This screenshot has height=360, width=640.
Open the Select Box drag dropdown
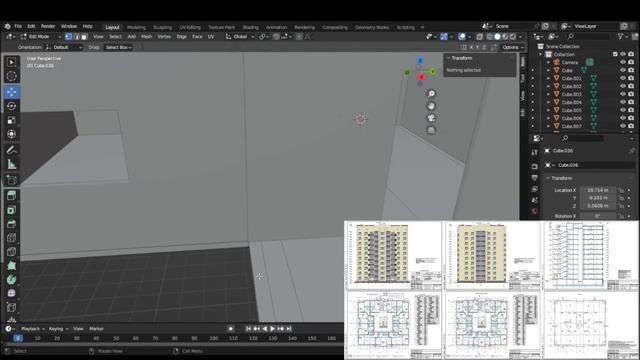coord(118,47)
